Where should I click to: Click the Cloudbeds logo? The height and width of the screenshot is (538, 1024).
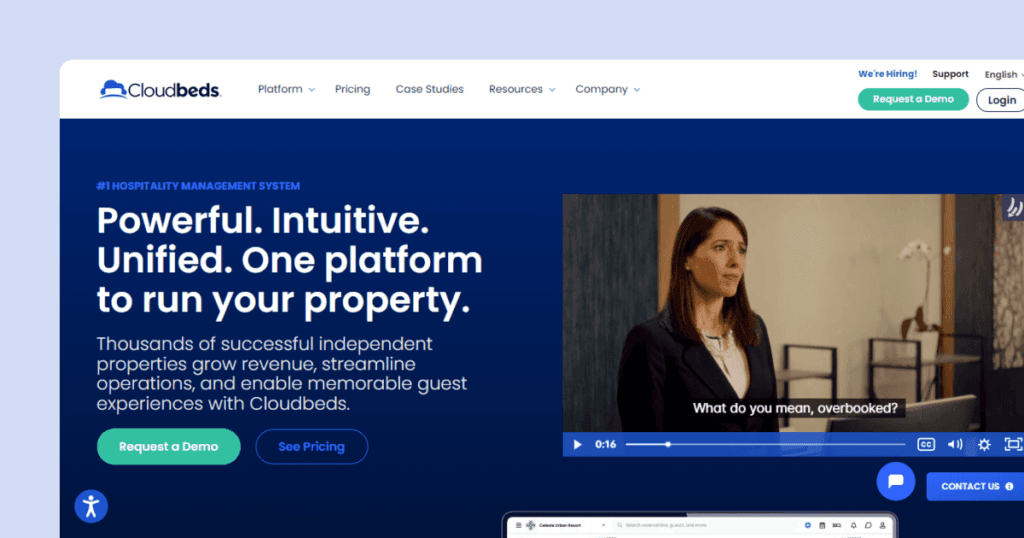160,89
